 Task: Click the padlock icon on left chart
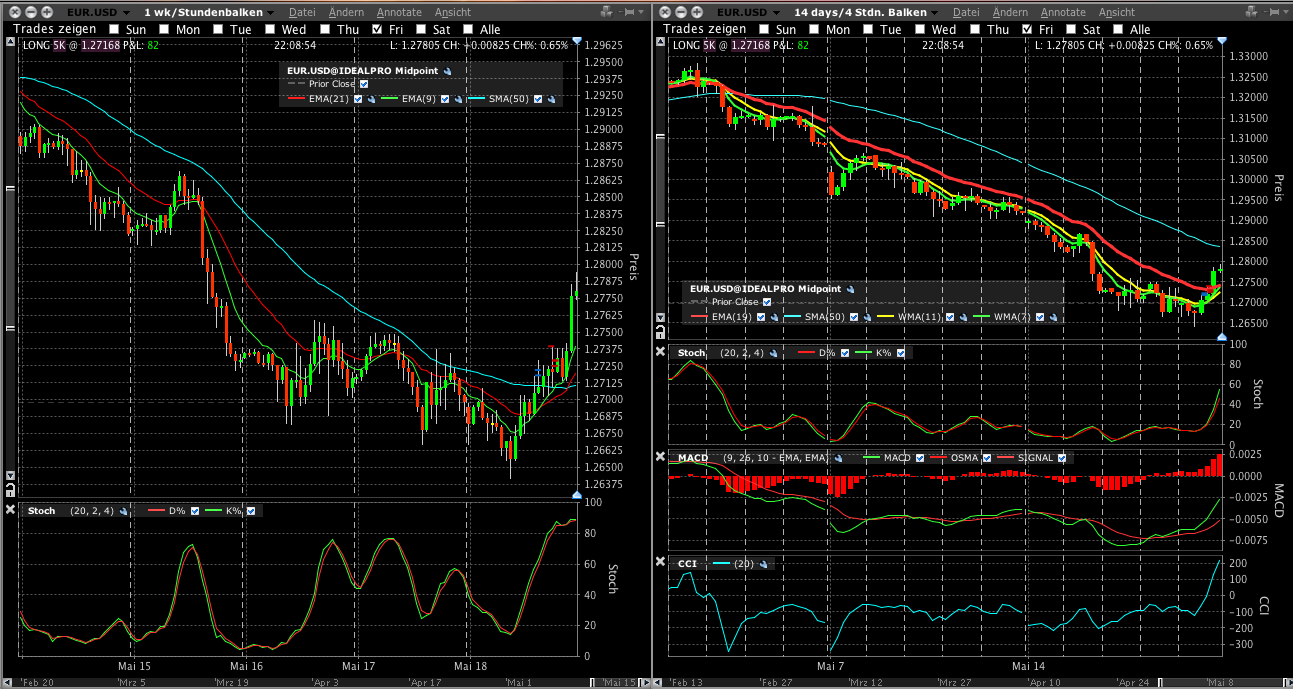coord(10,490)
